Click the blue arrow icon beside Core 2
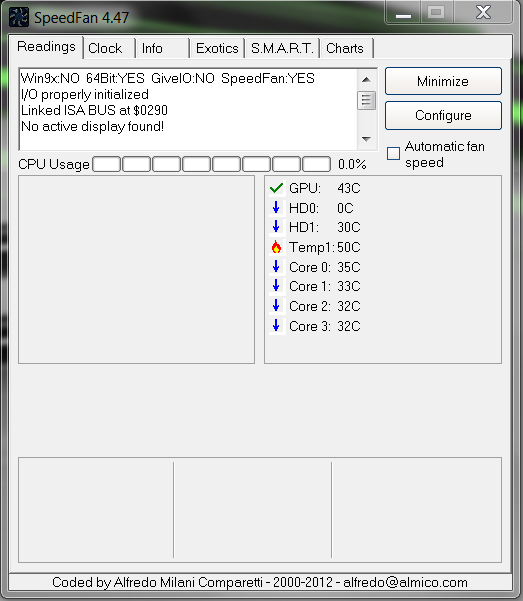Screen dimensions: 523x601 276,305
